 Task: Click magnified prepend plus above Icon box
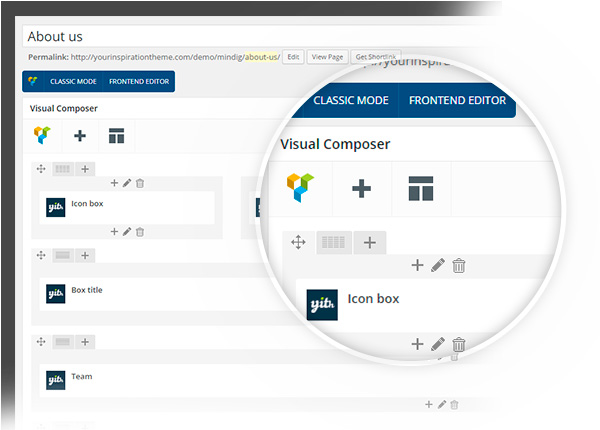pyautogui.click(x=417, y=265)
